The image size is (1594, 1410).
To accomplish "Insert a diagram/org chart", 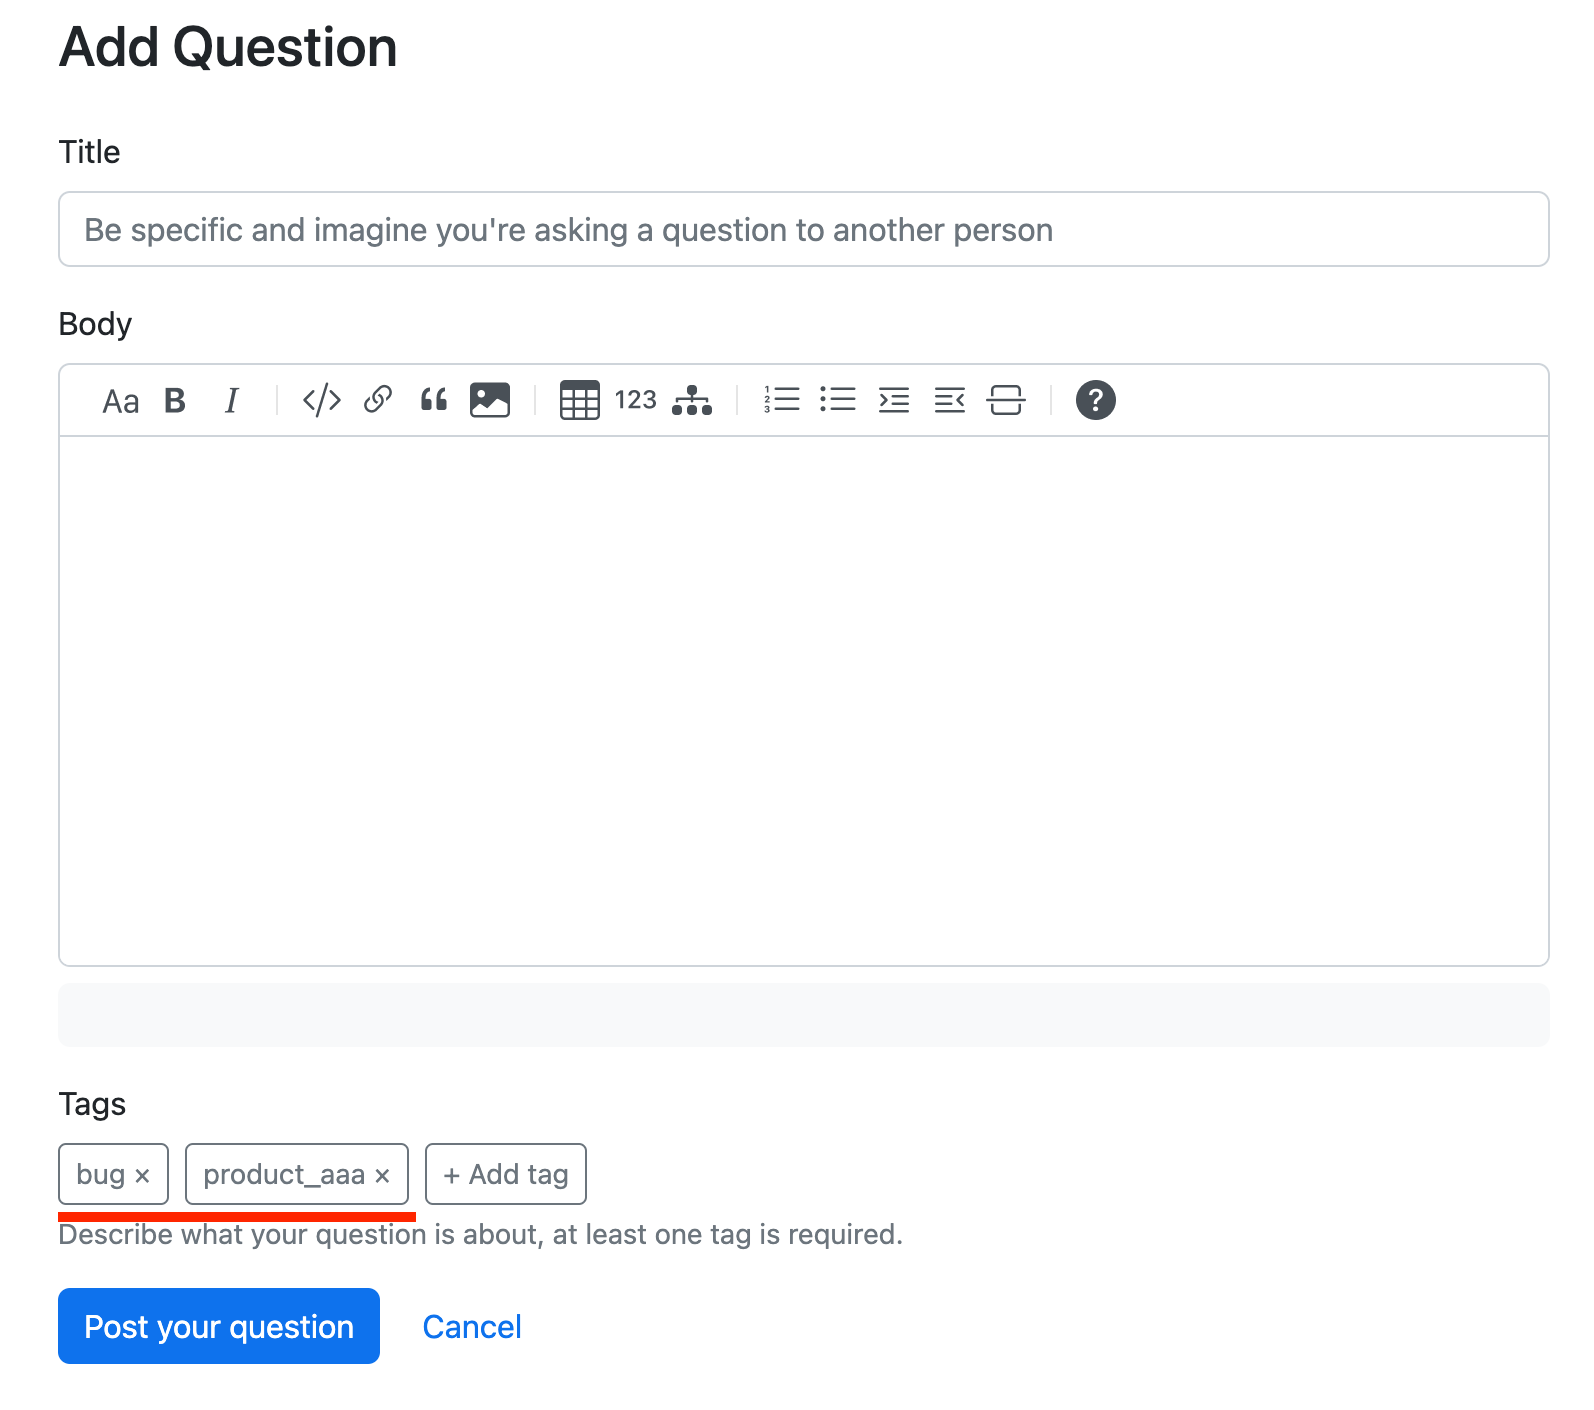I will 693,400.
